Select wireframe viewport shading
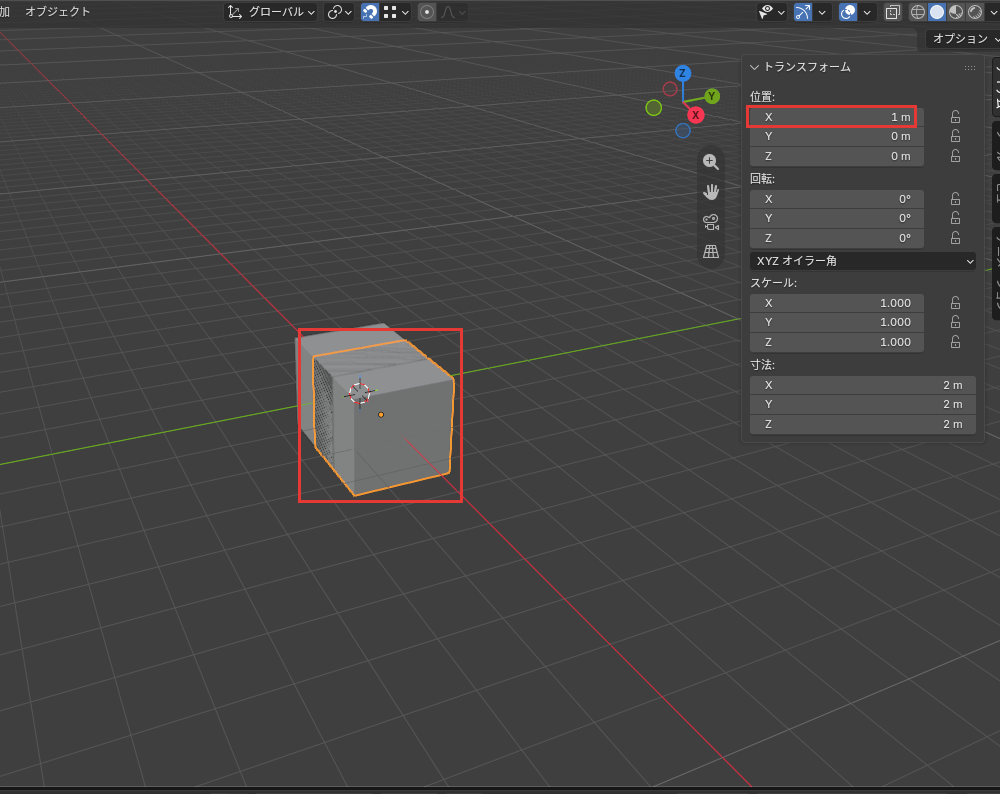This screenshot has height=794, width=1000. [918, 12]
